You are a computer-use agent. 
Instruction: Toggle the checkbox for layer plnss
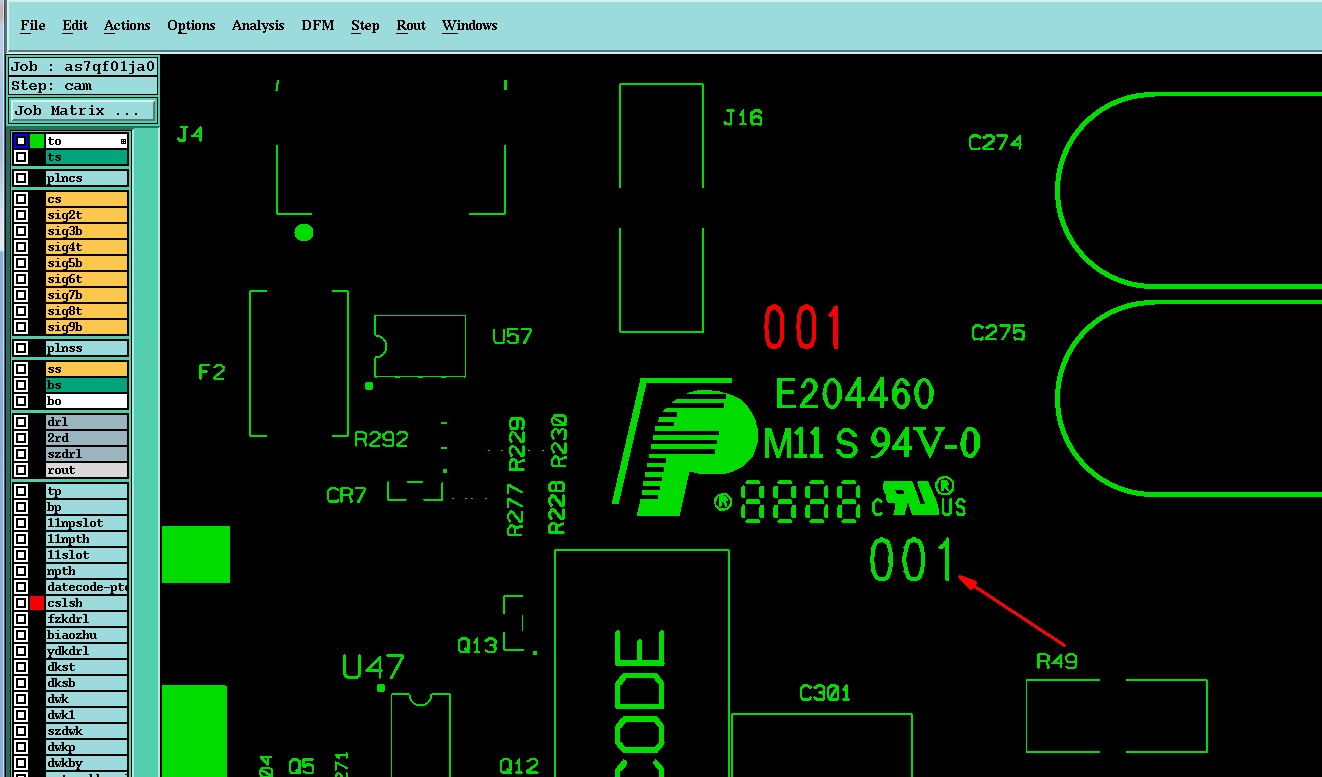click(x=21, y=348)
